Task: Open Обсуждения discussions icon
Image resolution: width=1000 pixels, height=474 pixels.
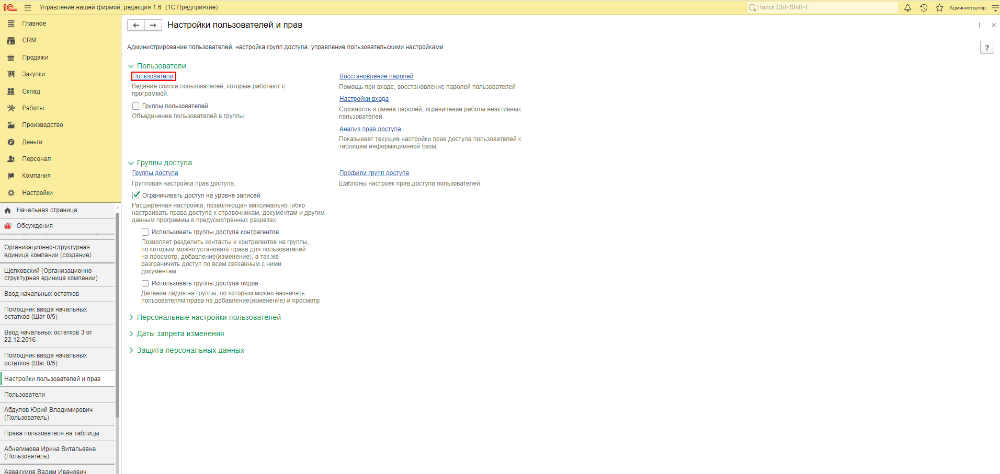Action: click(8, 226)
